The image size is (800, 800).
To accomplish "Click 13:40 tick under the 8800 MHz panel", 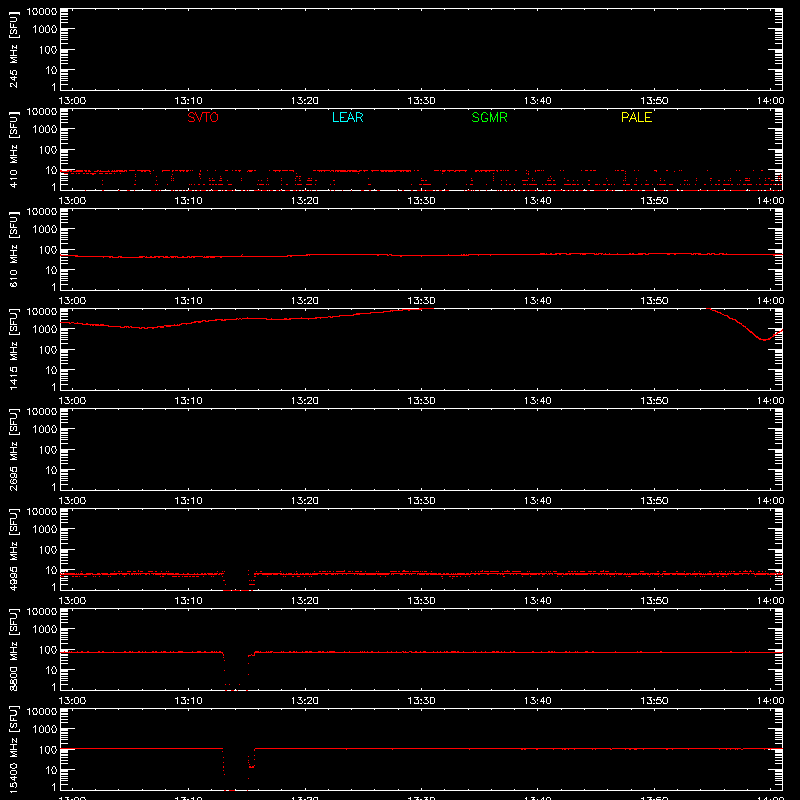I will [x=537, y=701].
